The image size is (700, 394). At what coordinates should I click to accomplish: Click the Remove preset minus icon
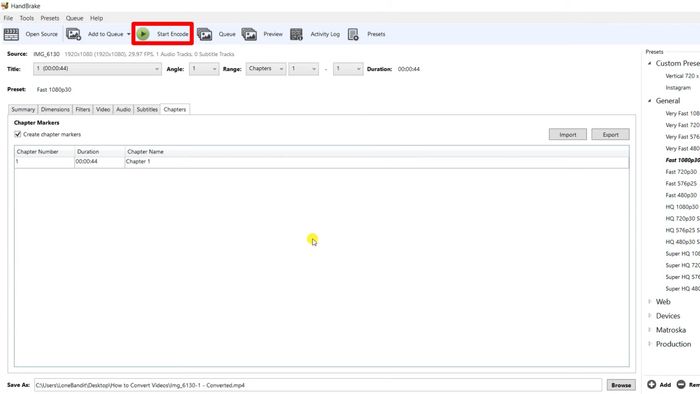681,384
